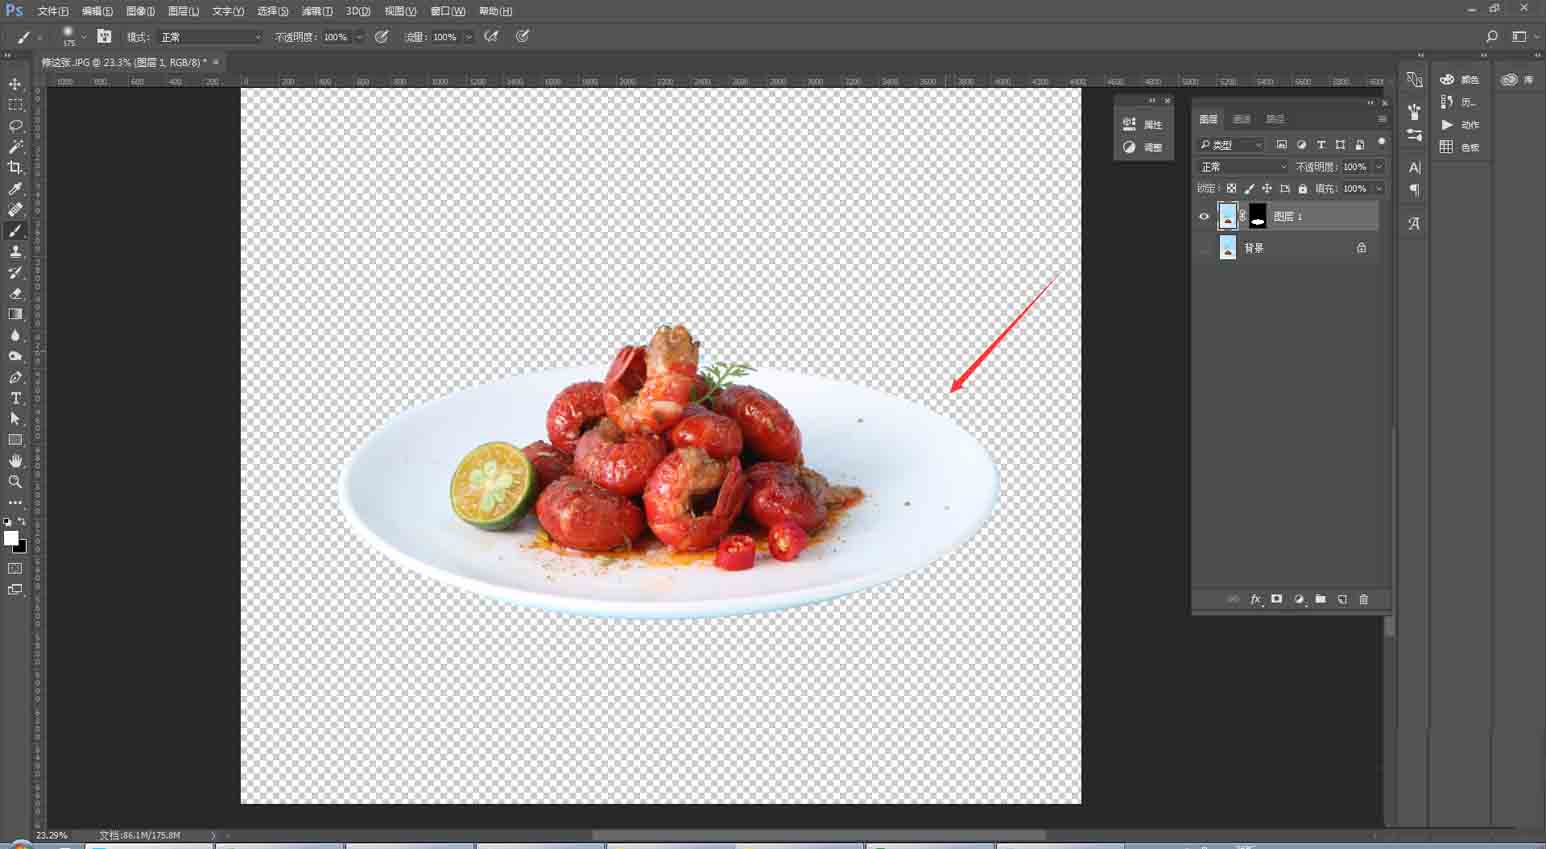Image resolution: width=1546 pixels, height=849 pixels.
Task: Open the 动作 actions panel button
Action: (1460, 125)
